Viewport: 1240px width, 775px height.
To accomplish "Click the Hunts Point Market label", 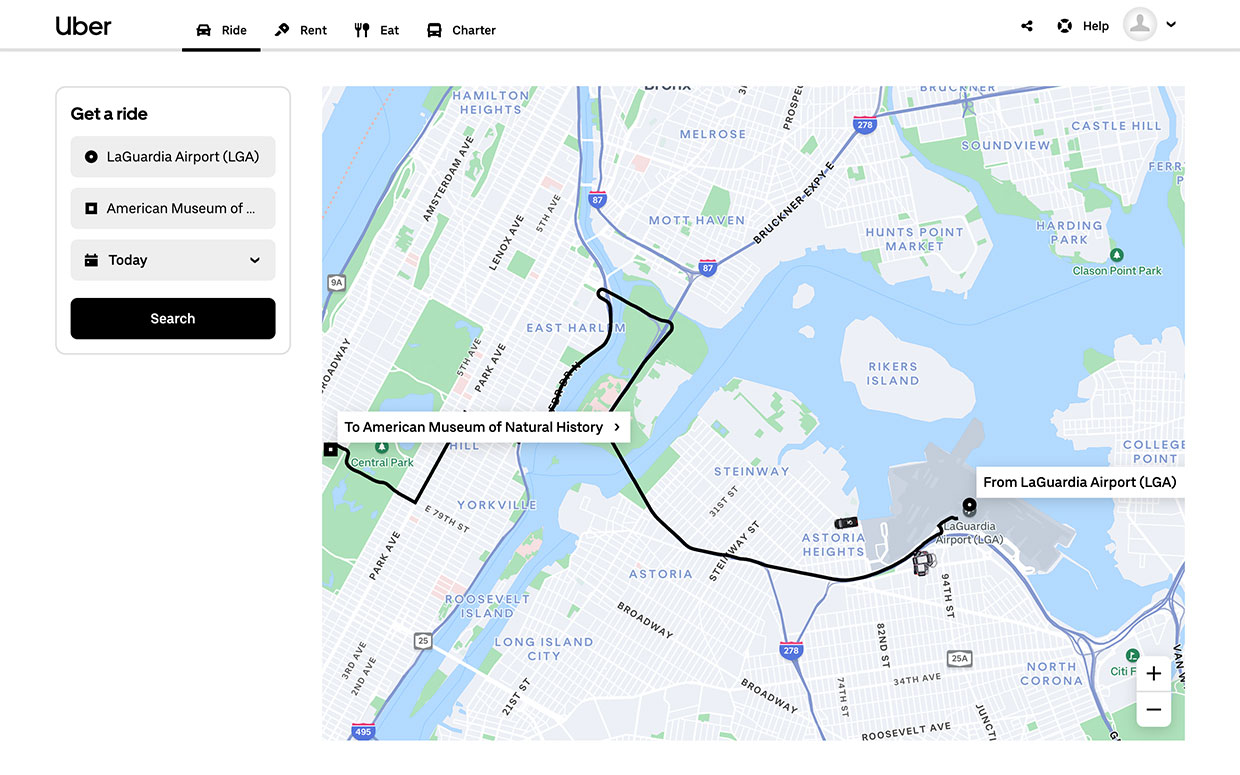I will (914, 239).
